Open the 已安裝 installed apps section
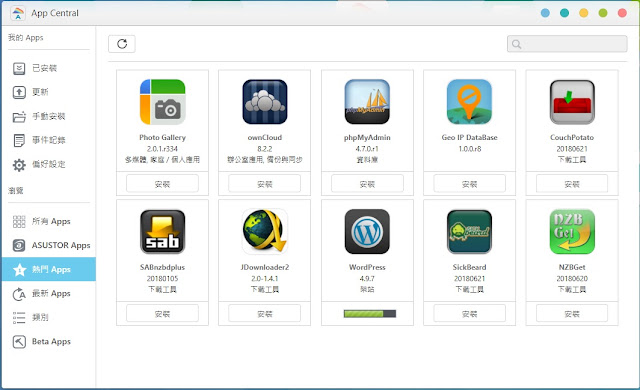Image resolution: width=640 pixels, height=390 pixels. [49, 68]
